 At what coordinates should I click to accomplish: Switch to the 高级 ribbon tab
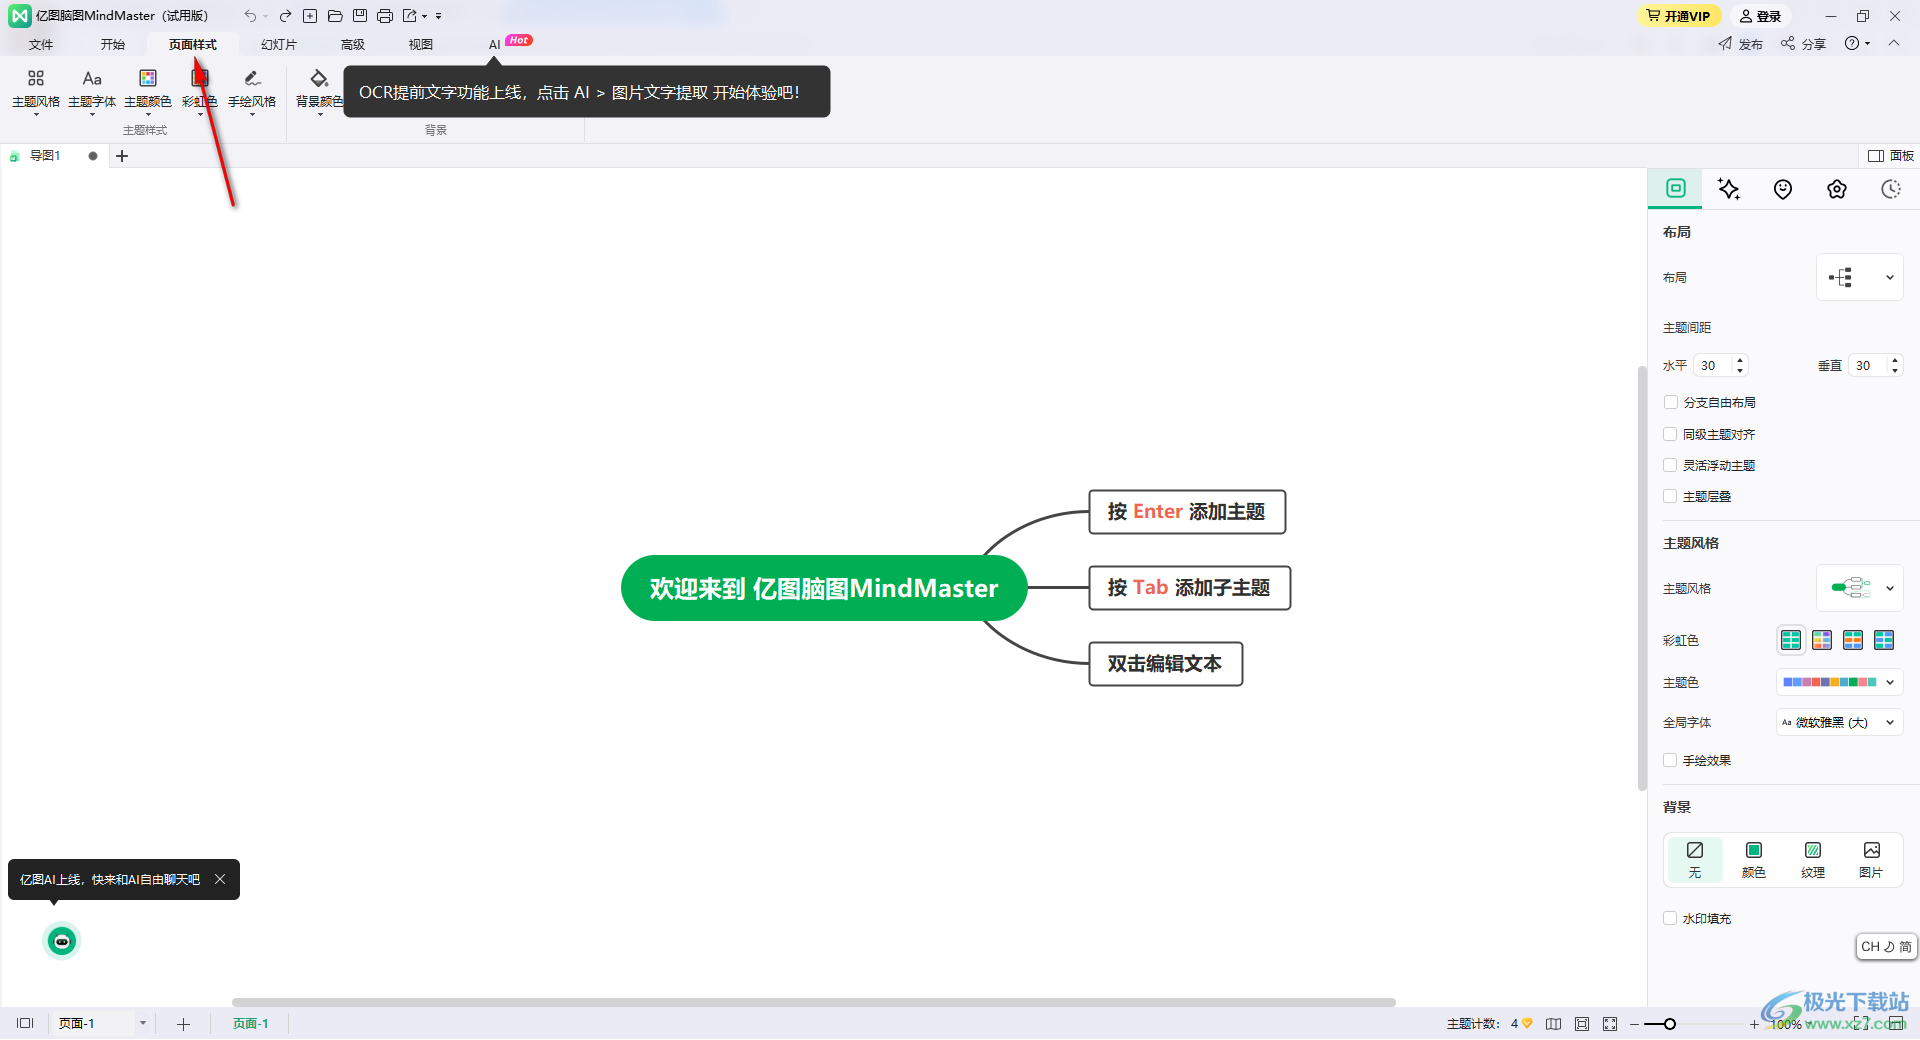(x=353, y=44)
